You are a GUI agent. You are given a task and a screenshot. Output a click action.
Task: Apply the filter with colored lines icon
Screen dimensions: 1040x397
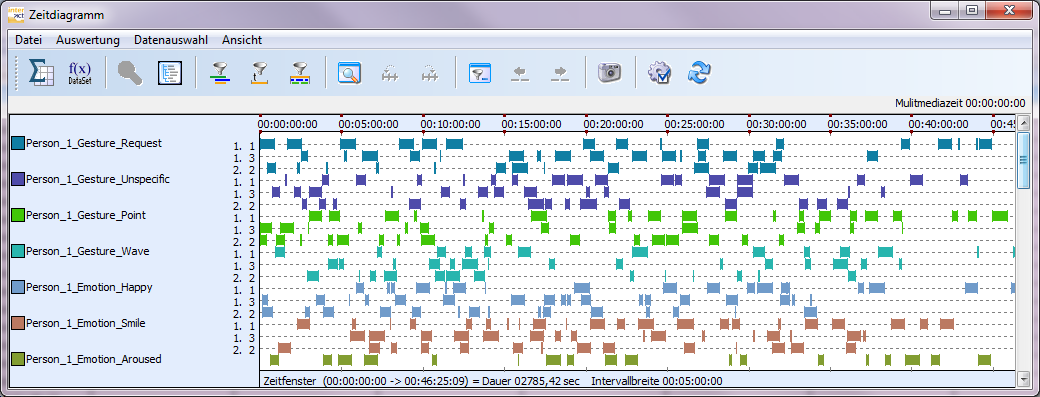pos(220,73)
